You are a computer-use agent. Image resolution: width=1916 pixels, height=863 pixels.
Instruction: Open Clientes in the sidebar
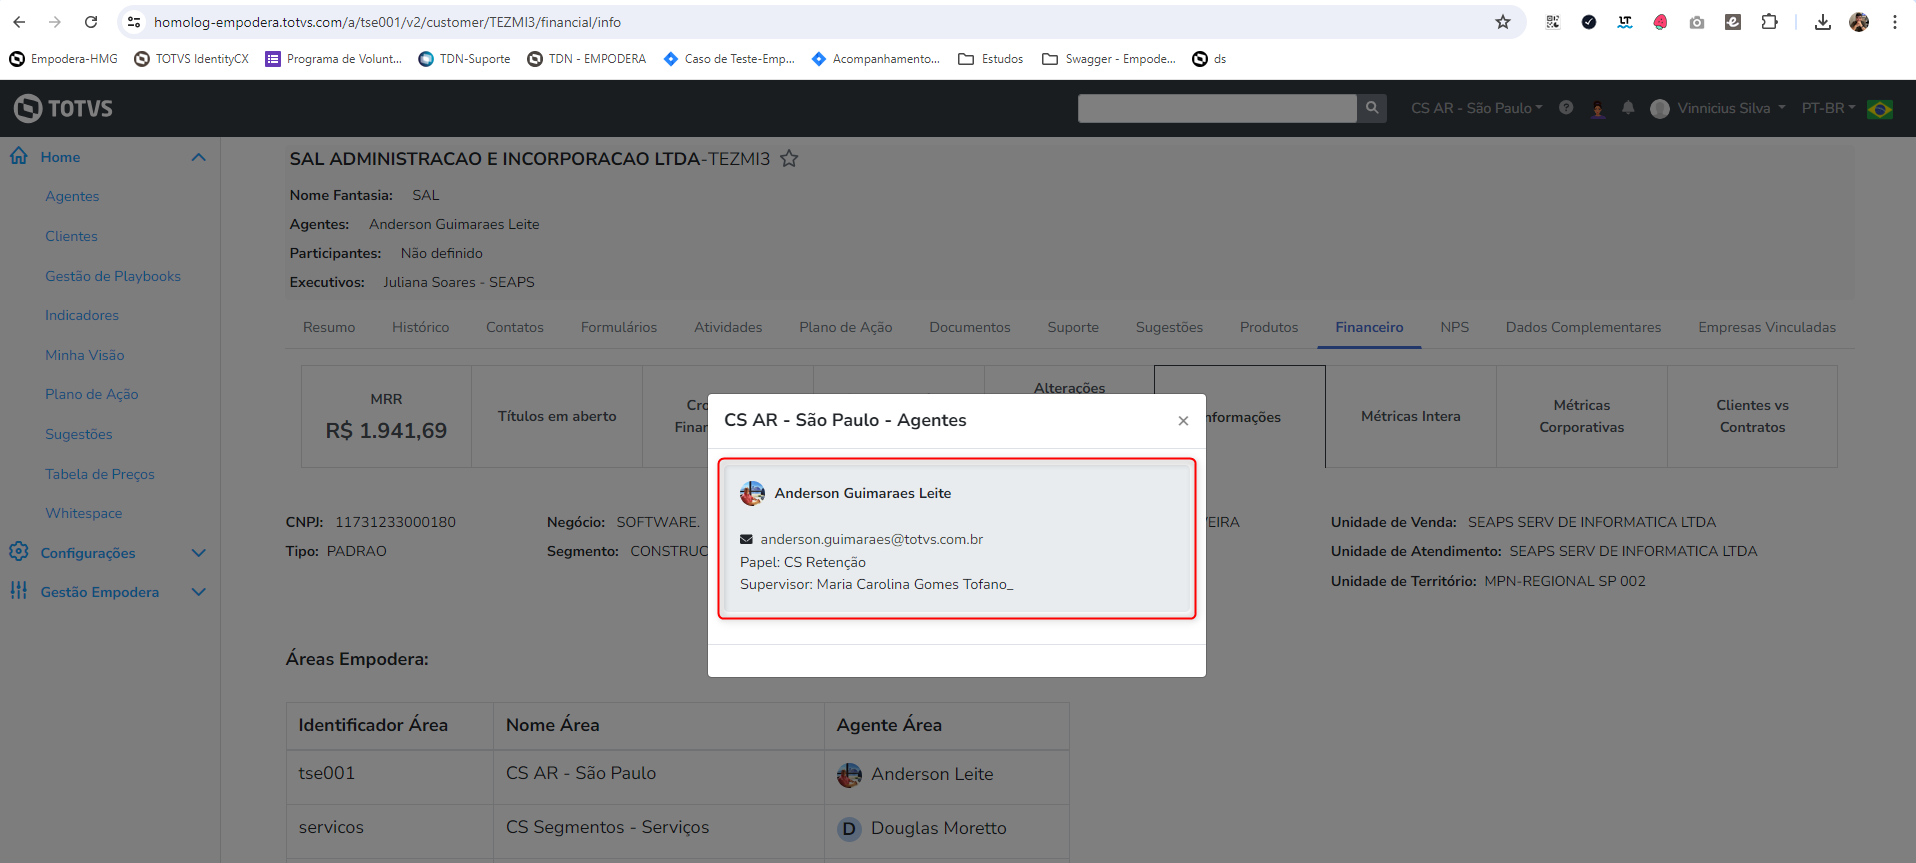[x=71, y=236]
